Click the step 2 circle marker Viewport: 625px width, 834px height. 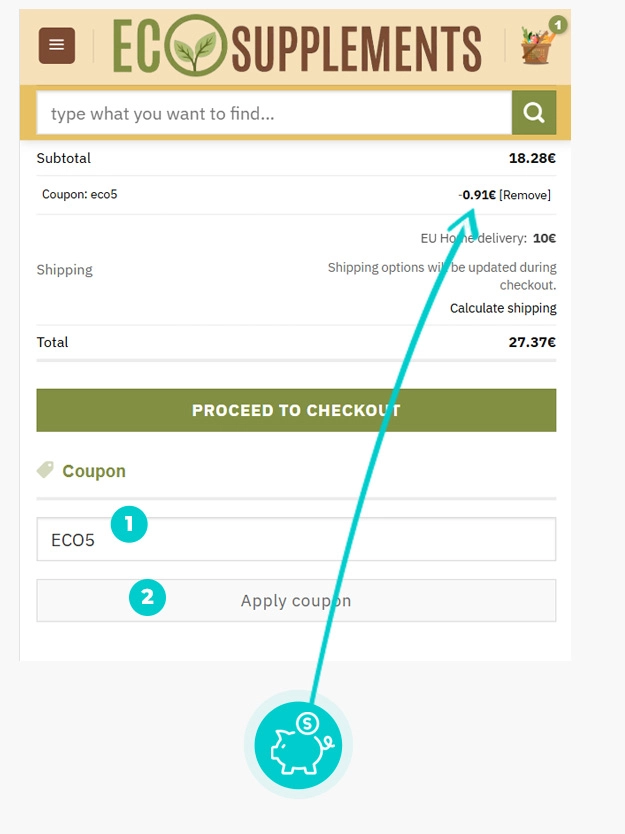click(x=147, y=597)
